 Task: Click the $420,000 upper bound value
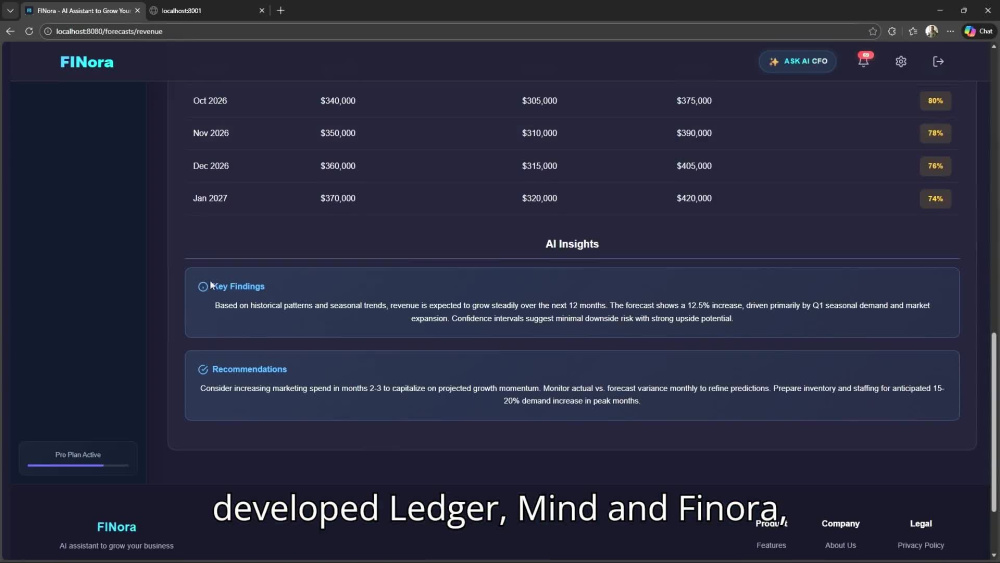click(694, 198)
